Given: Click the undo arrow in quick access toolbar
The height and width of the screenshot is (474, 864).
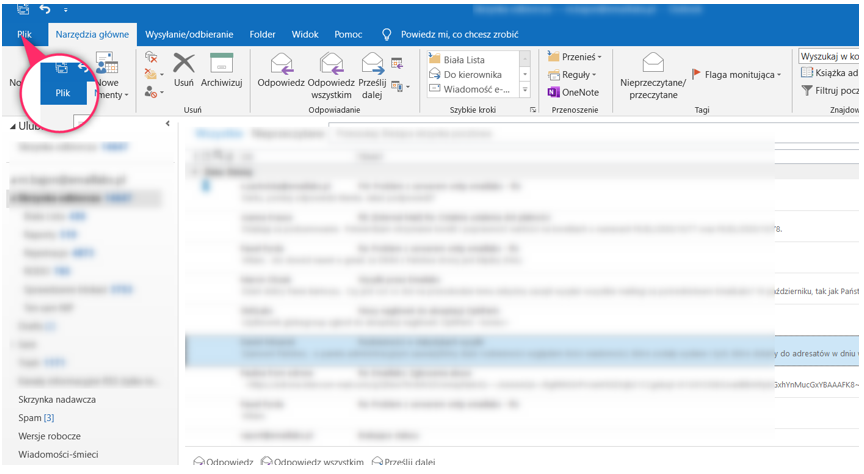Looking at the screenshot, I should tap(45, 9).
